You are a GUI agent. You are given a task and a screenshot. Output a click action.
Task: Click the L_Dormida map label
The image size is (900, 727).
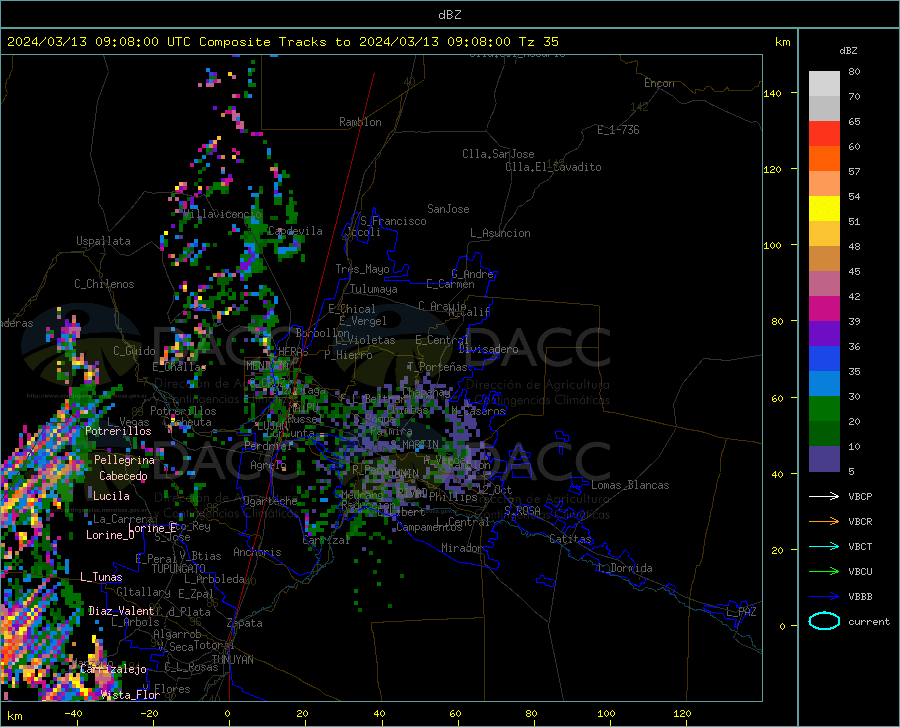click(624, 568)
